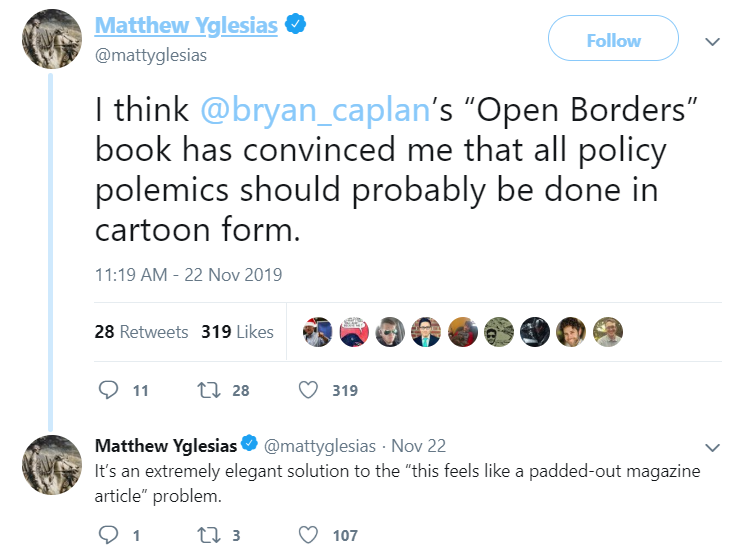Click reply icon on the second tweet

coord(110,535)
